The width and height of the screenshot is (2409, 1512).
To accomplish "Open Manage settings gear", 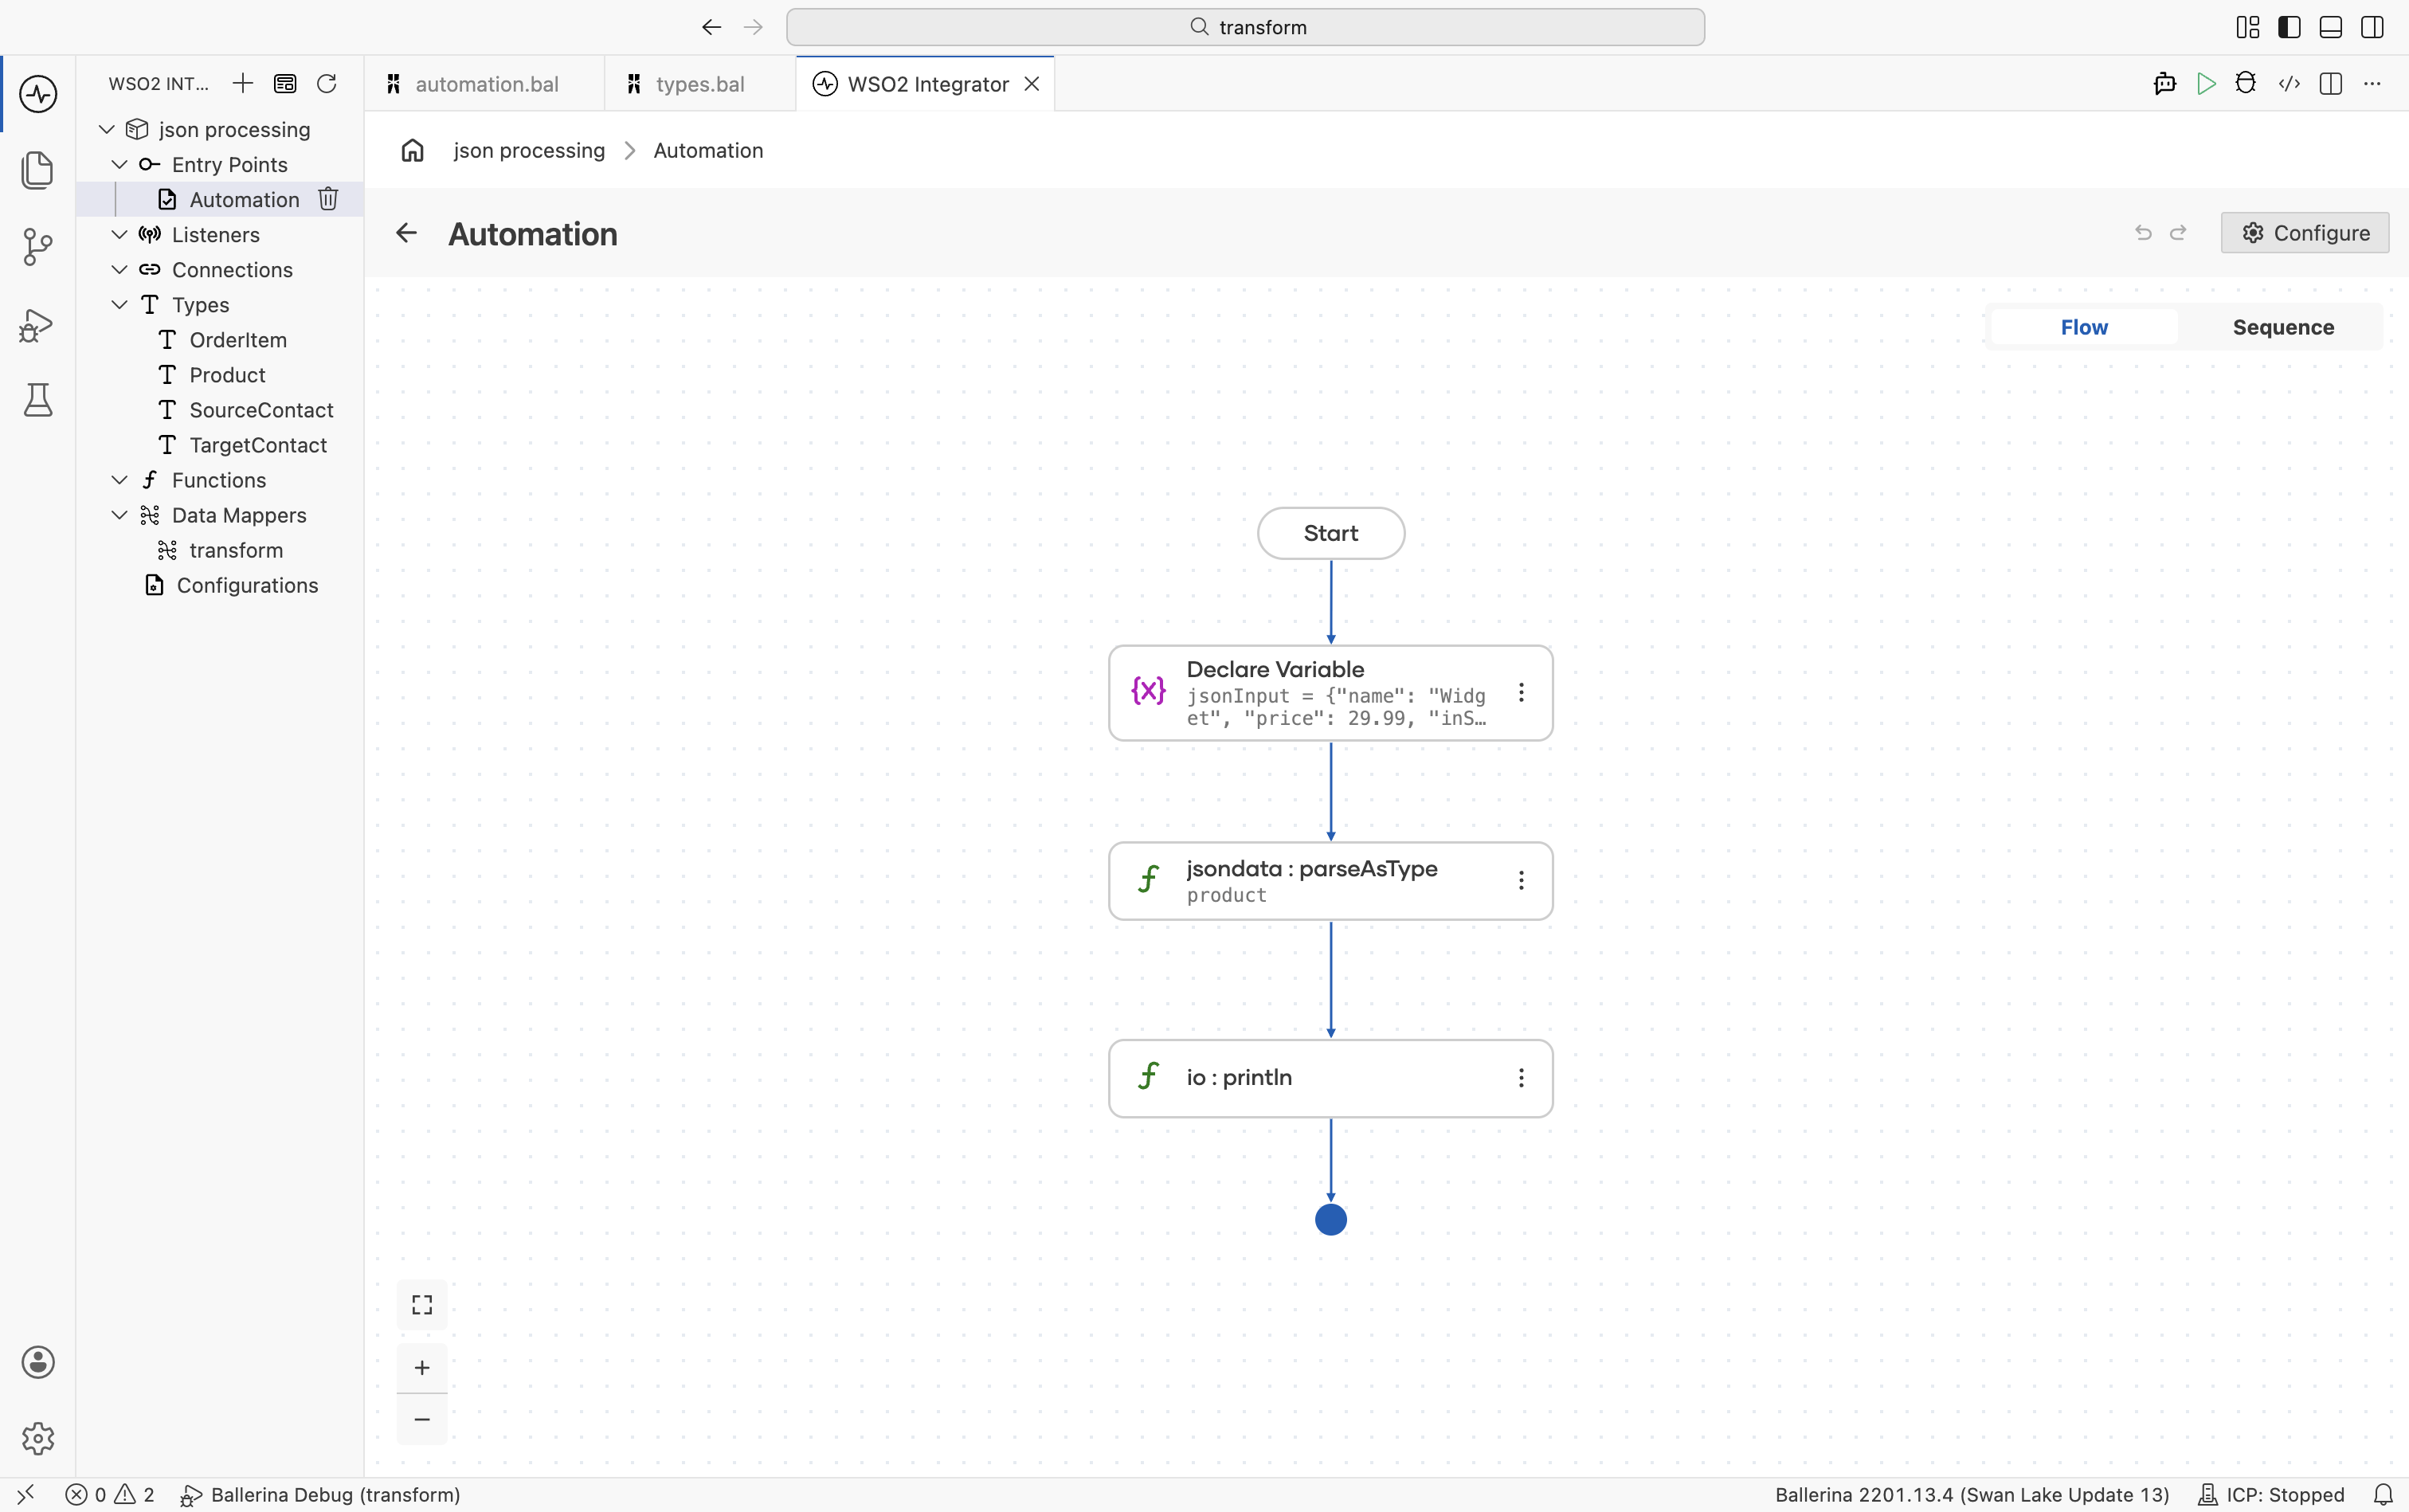I will pyautogui.click(x=38, y=1438).
